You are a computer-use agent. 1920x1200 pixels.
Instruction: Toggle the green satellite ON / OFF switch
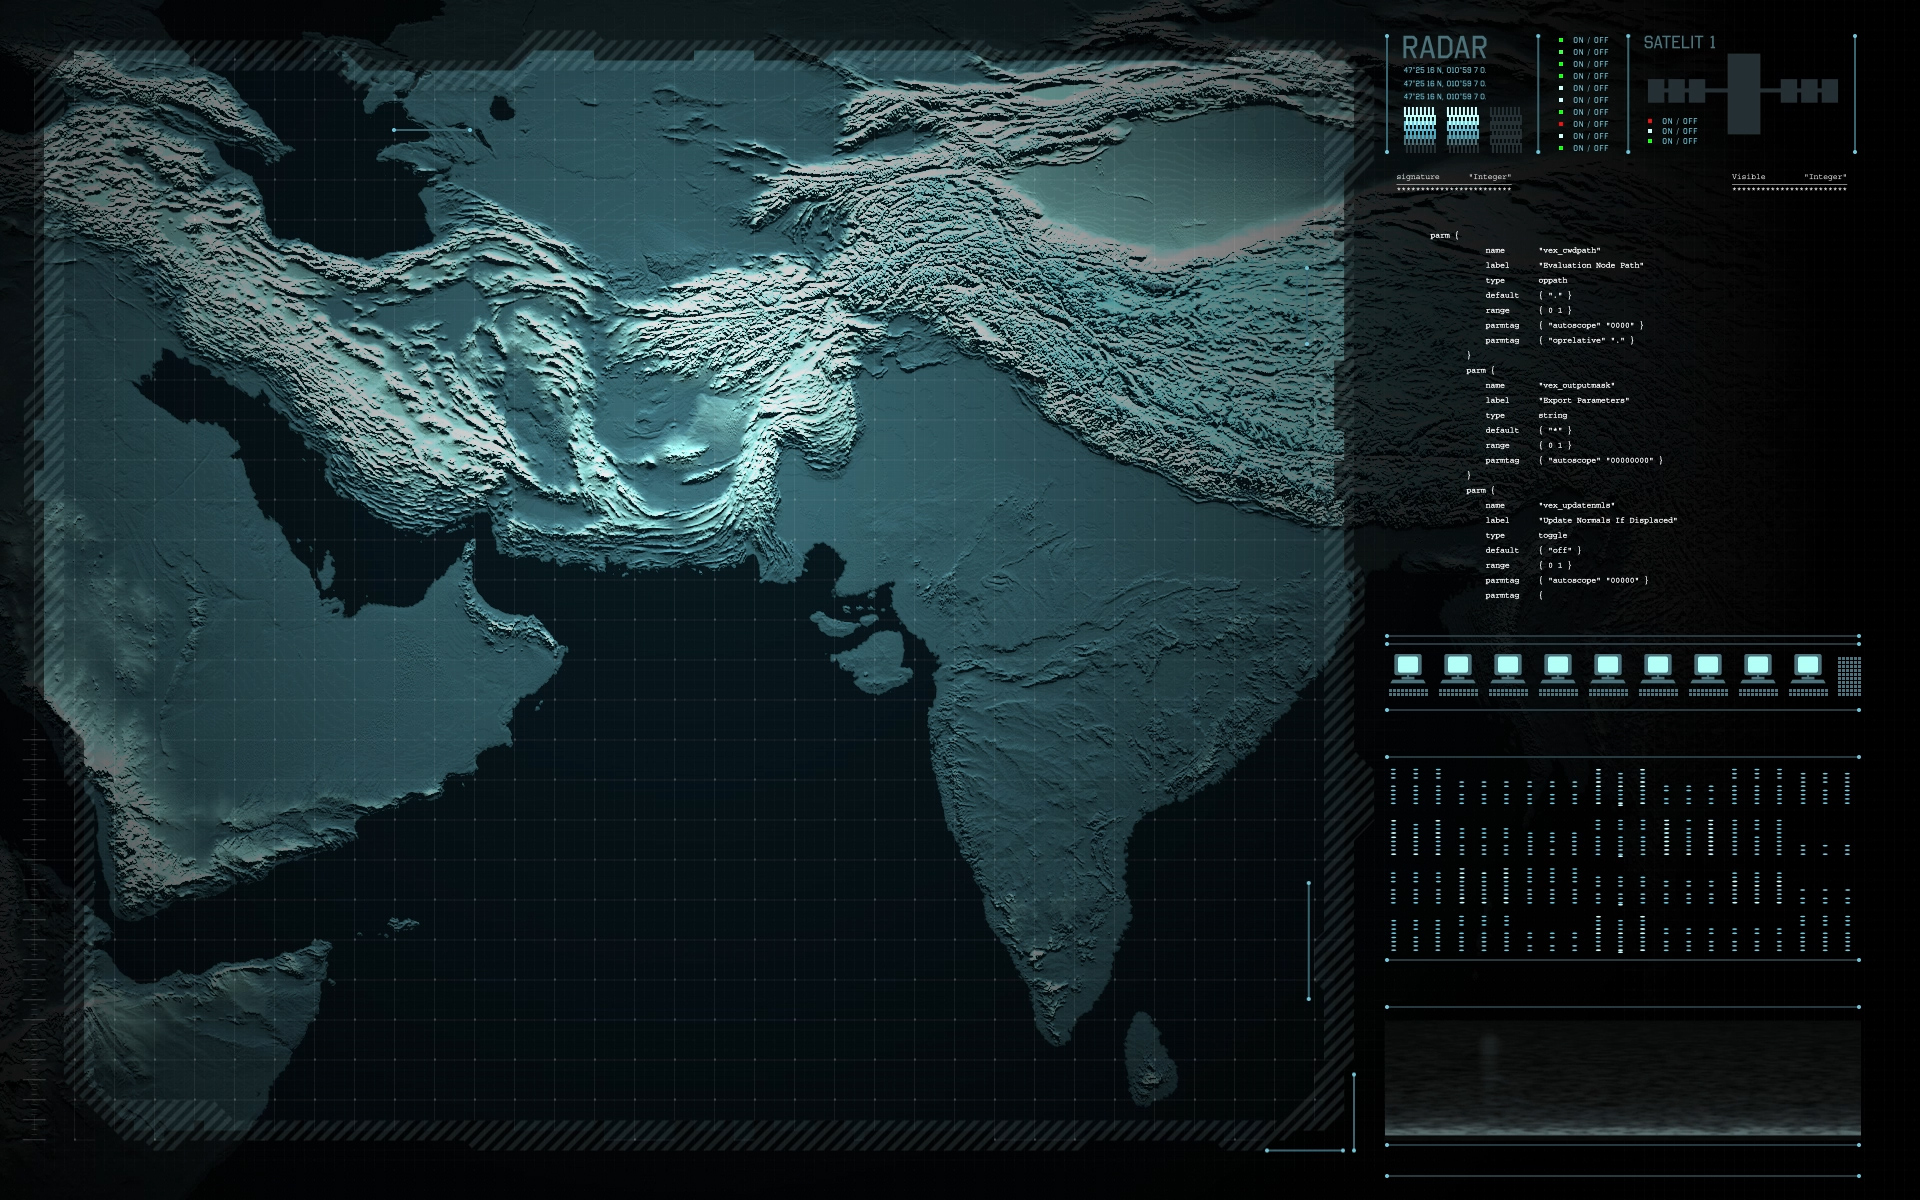pos(1679,141)
